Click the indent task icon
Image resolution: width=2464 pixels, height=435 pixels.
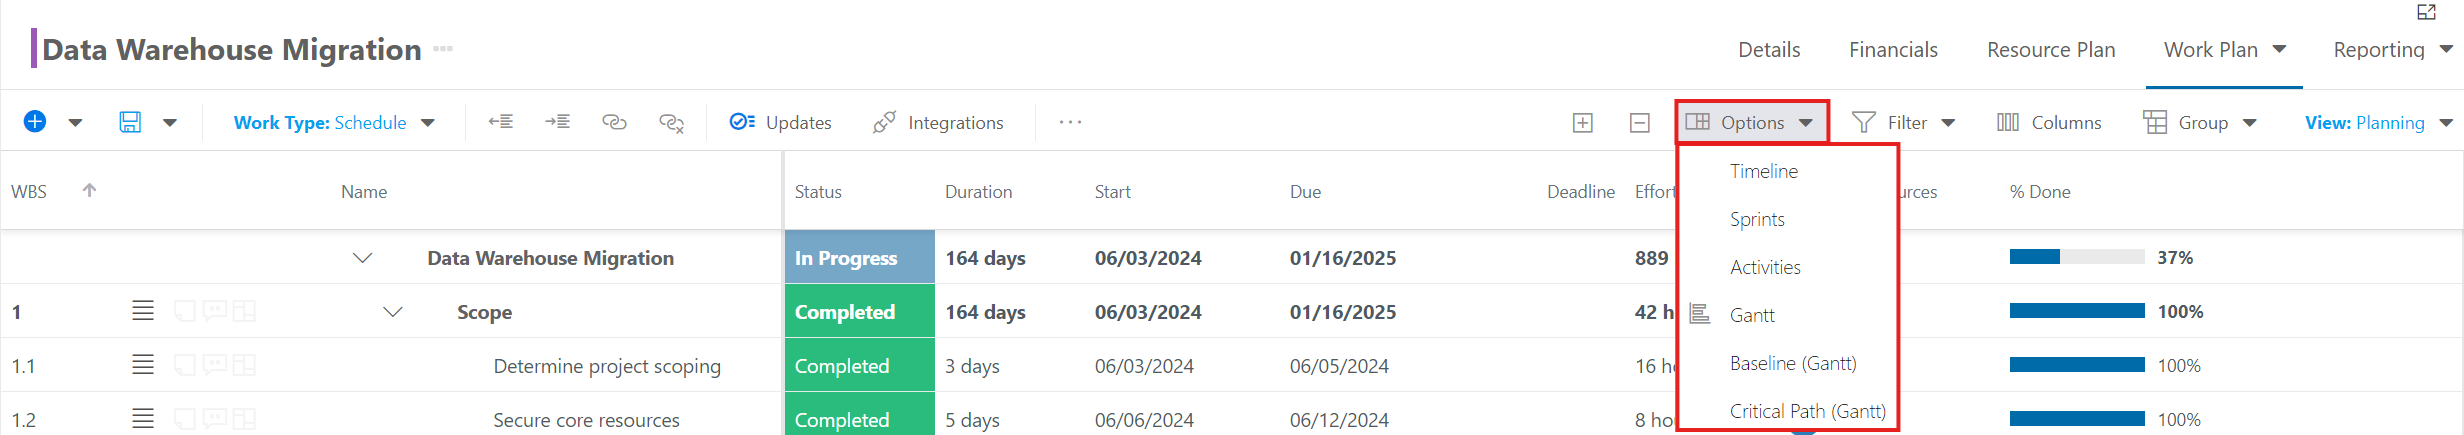pyautogui.click(x=558, y=122)
